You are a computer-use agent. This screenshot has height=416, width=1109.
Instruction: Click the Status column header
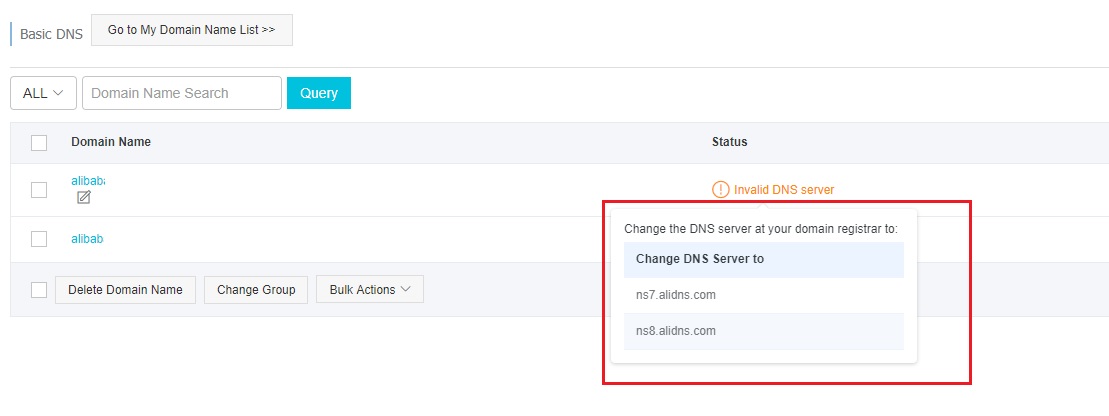click(729, 142)
